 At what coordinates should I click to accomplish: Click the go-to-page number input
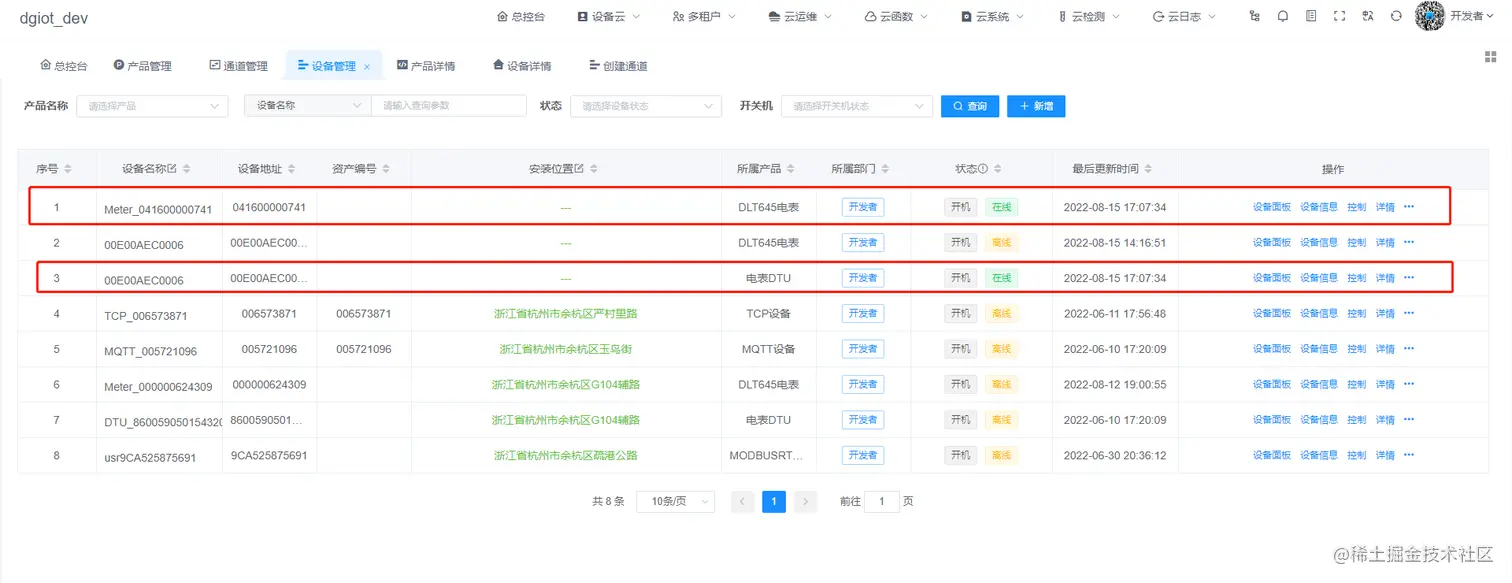coord(882,501)
